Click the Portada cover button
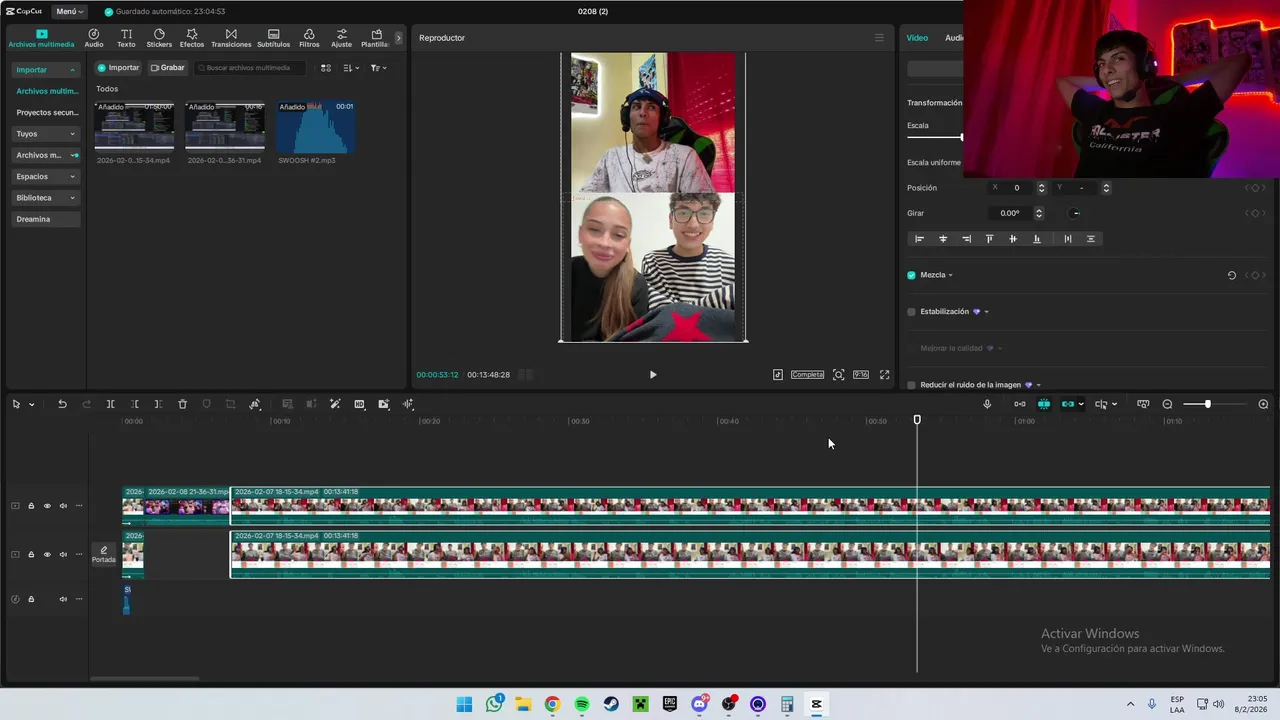This screenshot has height=720, width=1280. (104, 555)
